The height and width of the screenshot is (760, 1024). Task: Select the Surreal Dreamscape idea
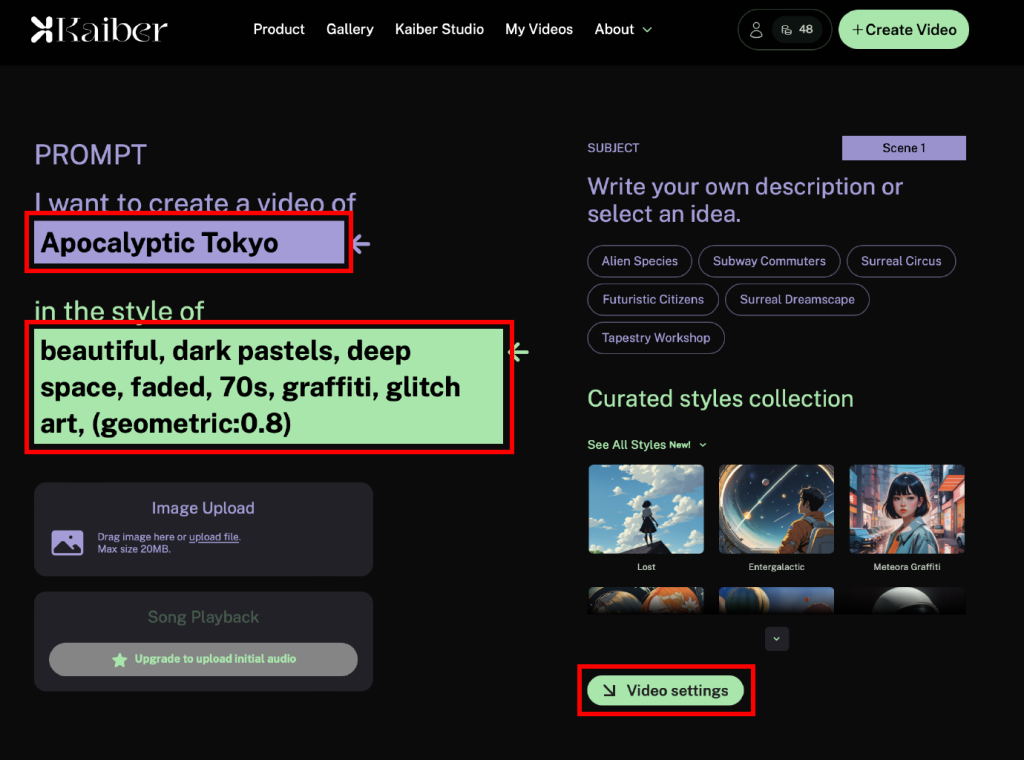797,300
